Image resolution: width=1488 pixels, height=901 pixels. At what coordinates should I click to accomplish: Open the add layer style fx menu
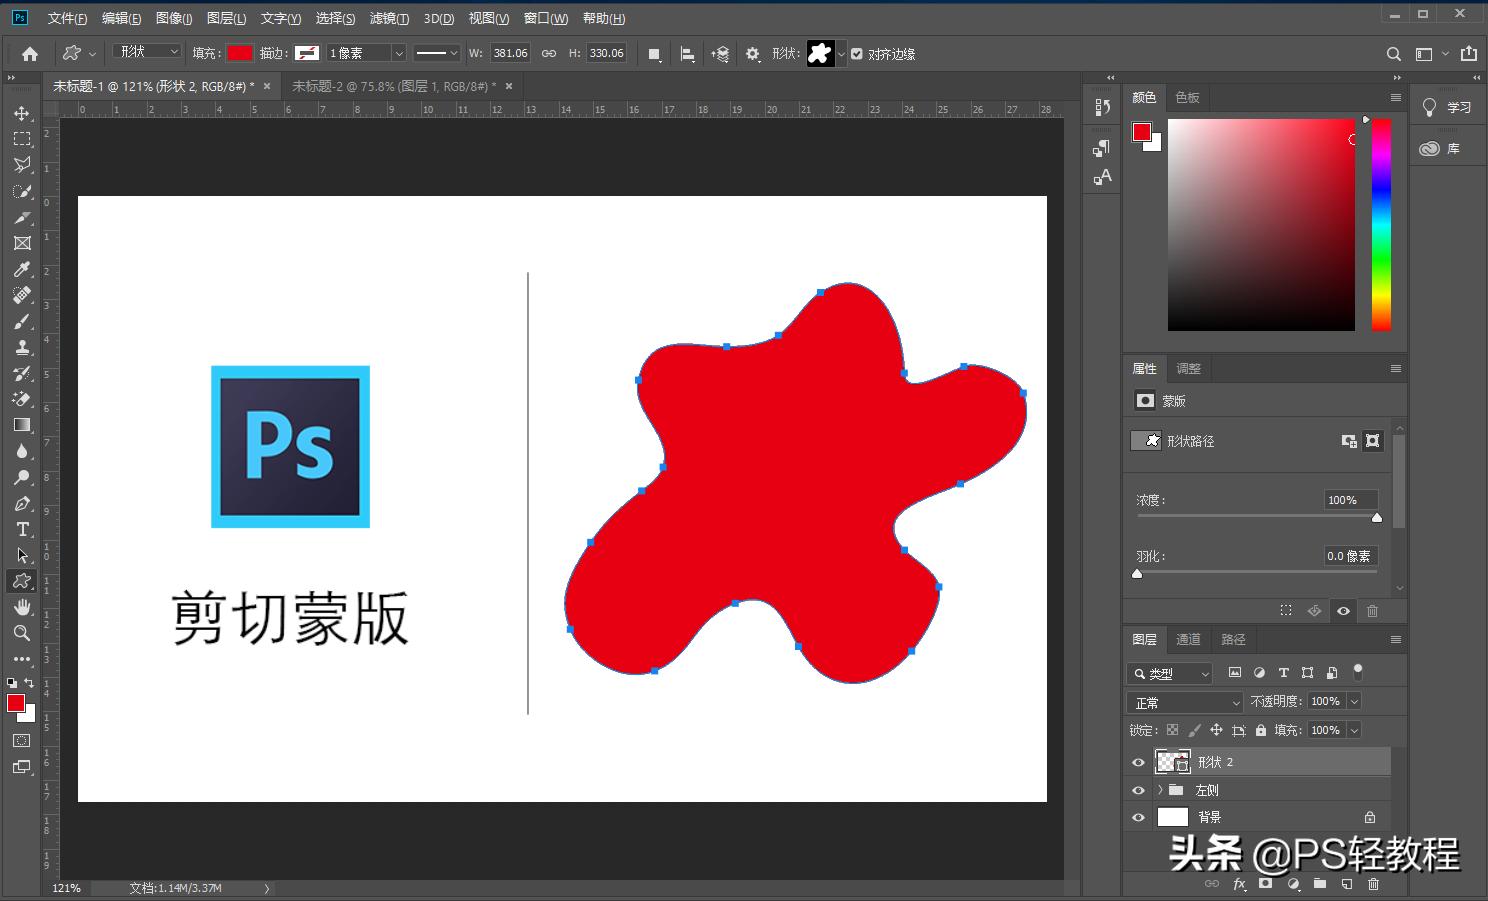[x=1239, y=885]
